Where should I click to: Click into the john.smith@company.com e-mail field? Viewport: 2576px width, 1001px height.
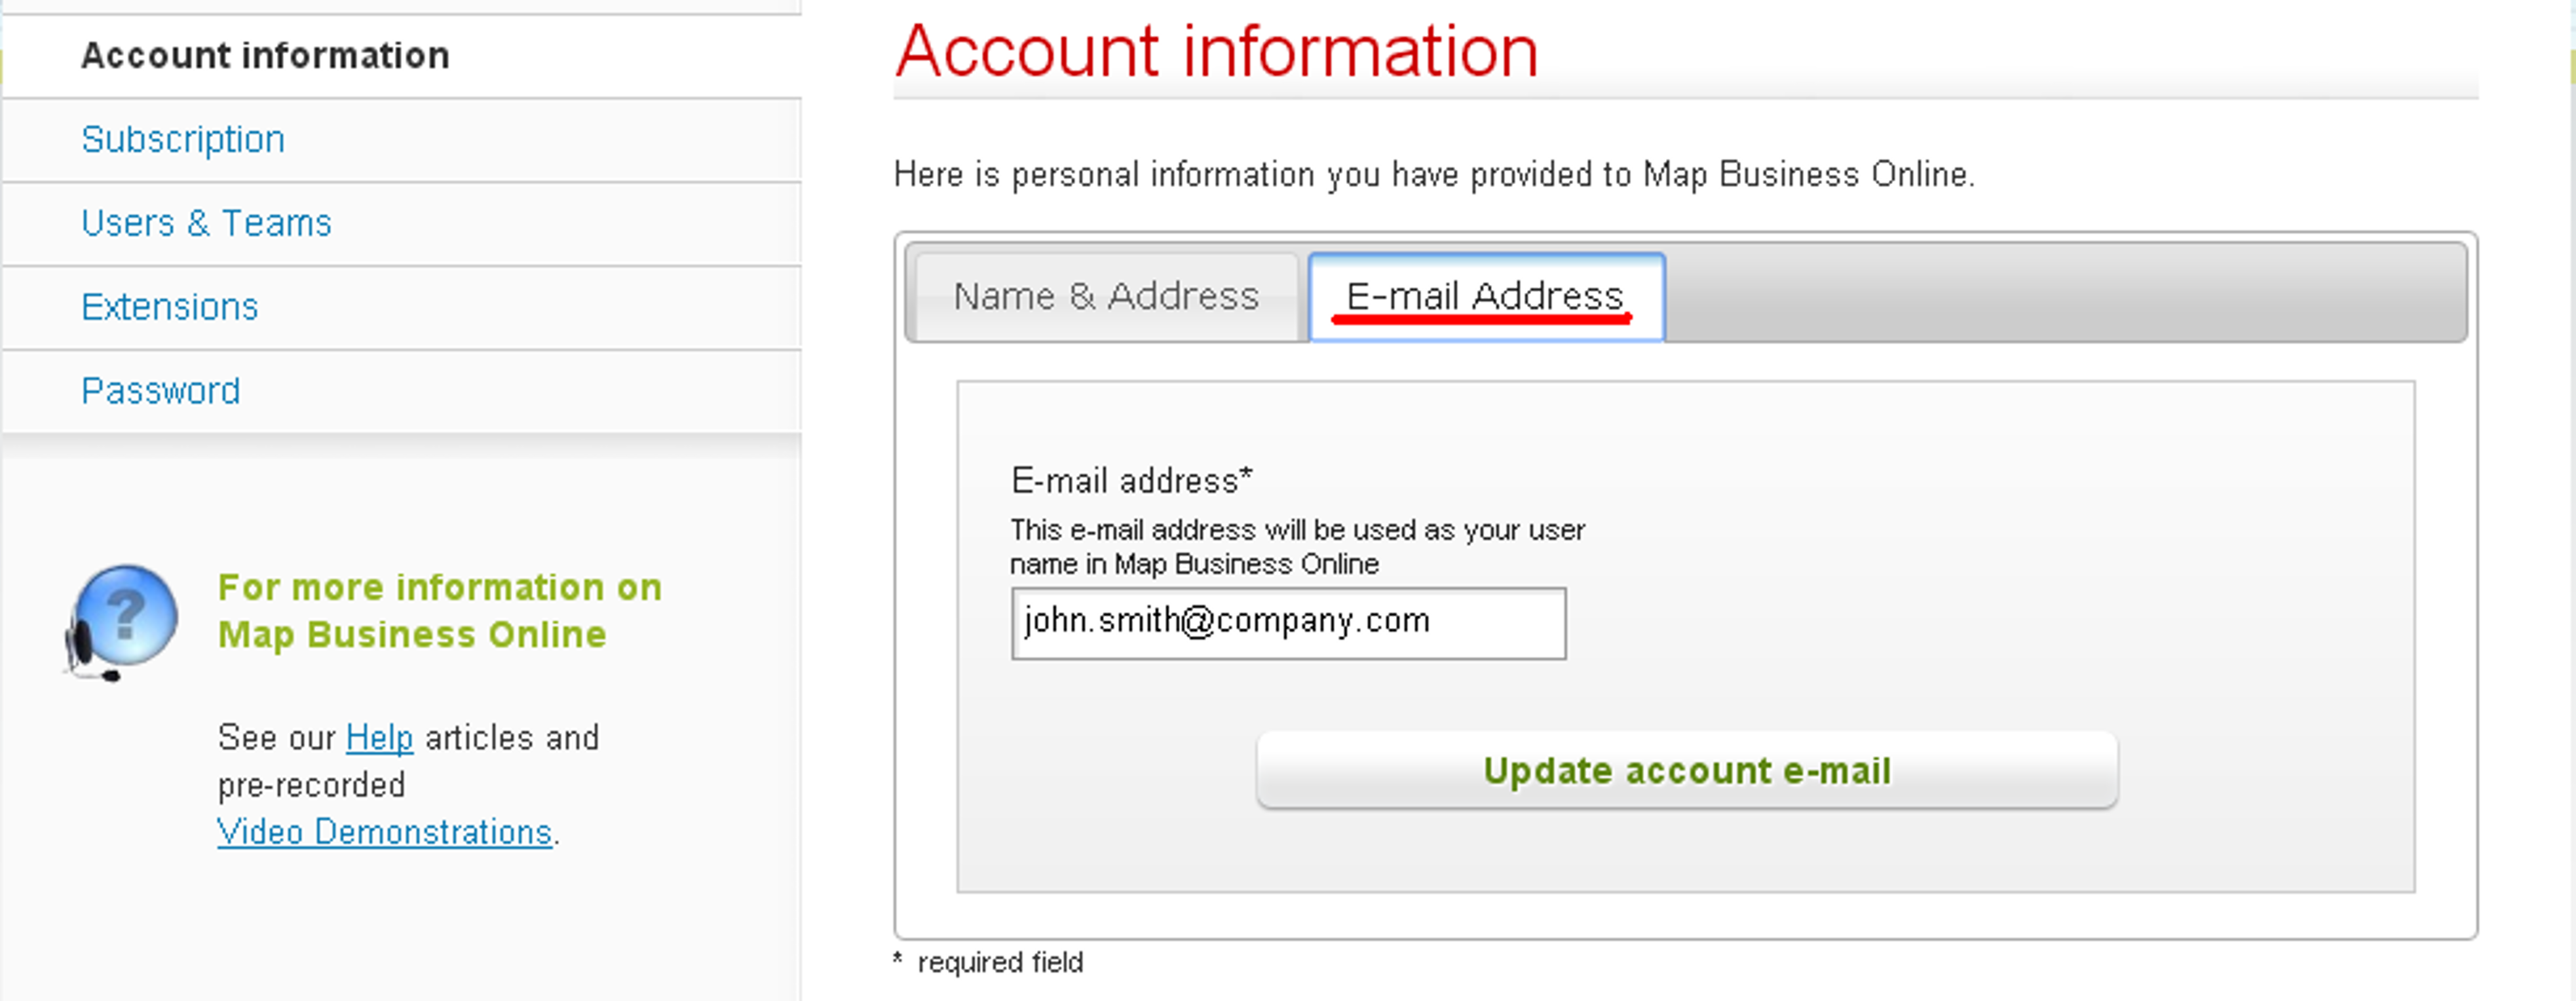(x=1288, y=623)
